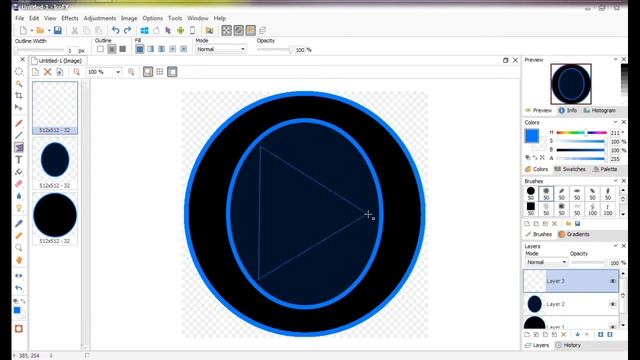Image resolution: width=640 pixels, height=360 pixels.
Task: Select the third Outline style option
Action: [x=122, y=49]
